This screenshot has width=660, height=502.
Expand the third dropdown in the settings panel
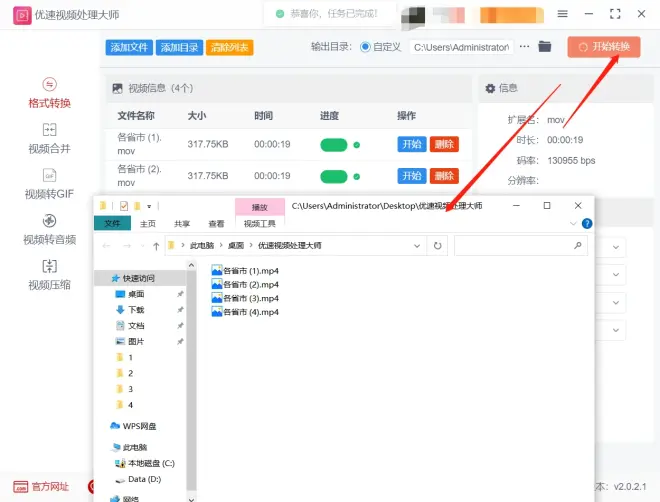(615, 303)
